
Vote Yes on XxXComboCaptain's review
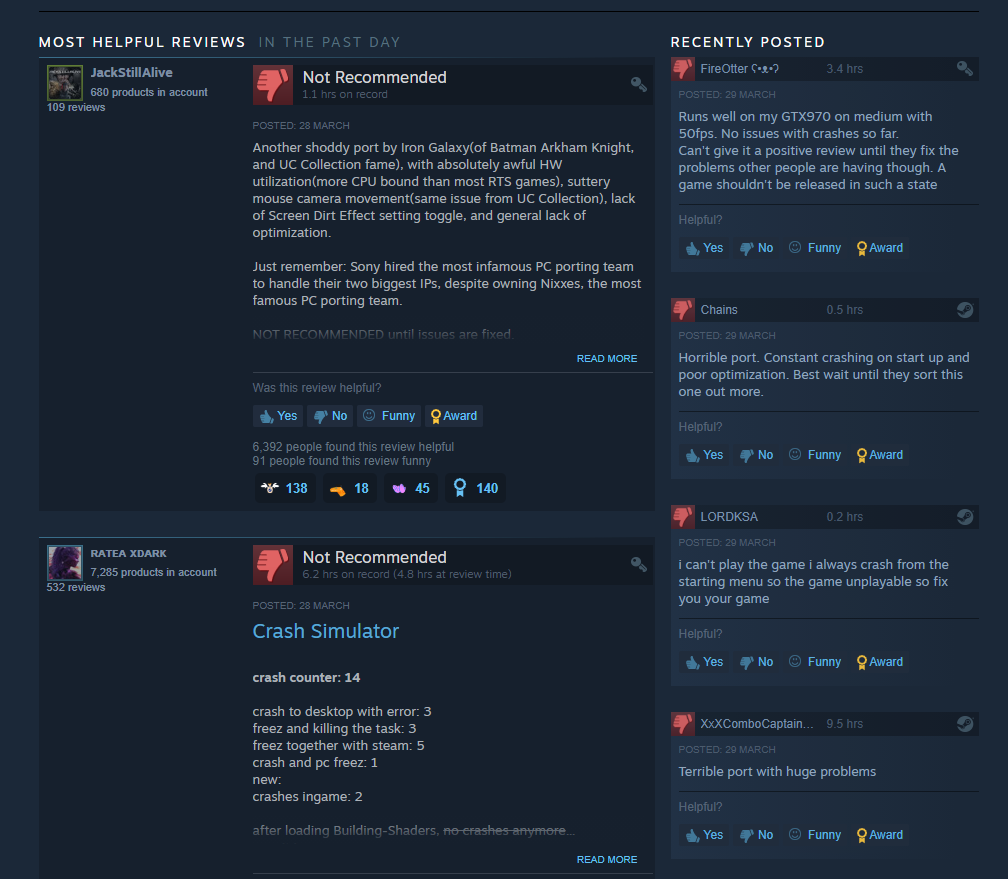tap(705, 835)
